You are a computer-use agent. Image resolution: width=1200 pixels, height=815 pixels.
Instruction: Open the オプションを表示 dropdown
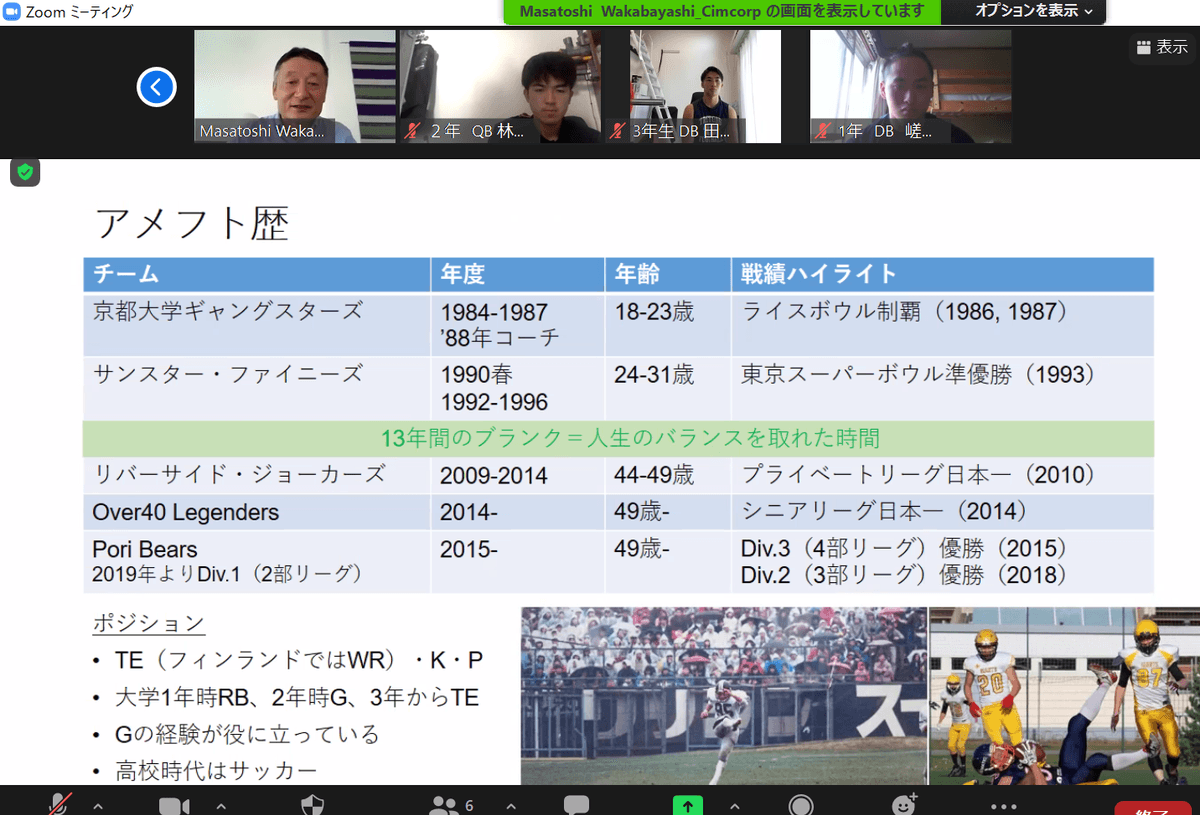(x=1034, y=11)
